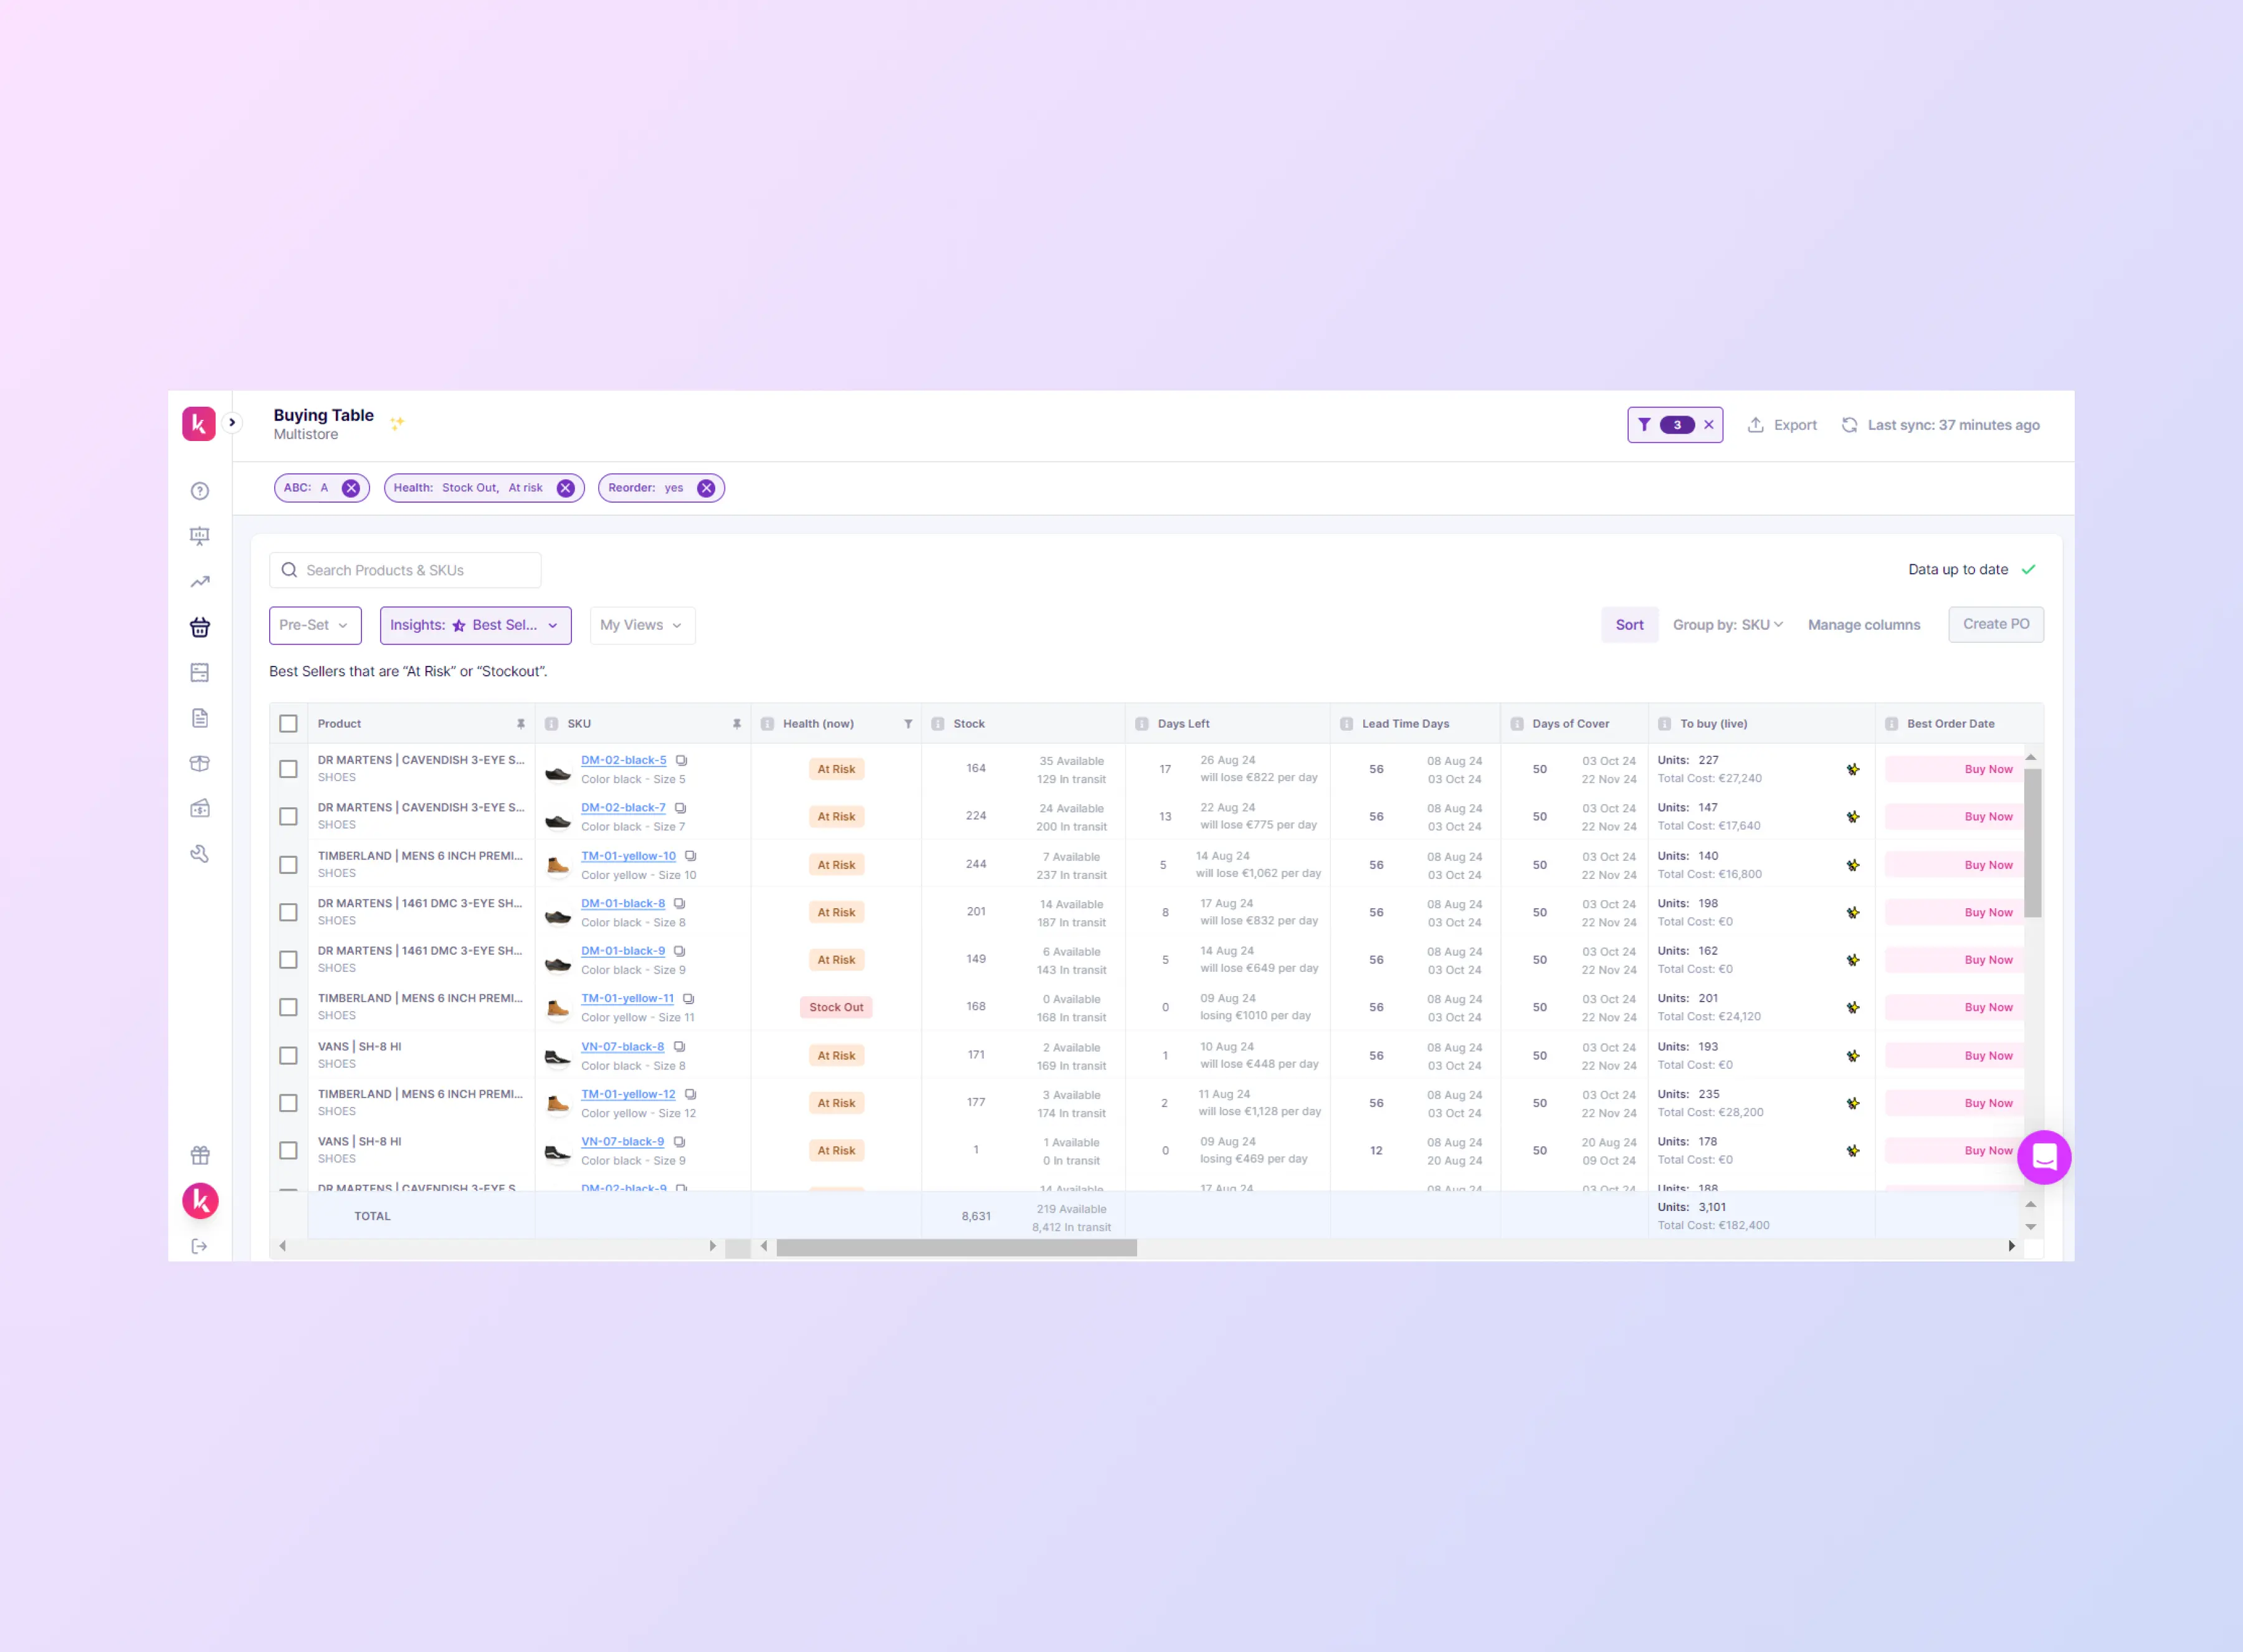Image resolution: width=2243 pixels, height=1652 pixels.
Task: Click the star icon in DM-02-black-5 To buy cell
Action: point(1853,769)
